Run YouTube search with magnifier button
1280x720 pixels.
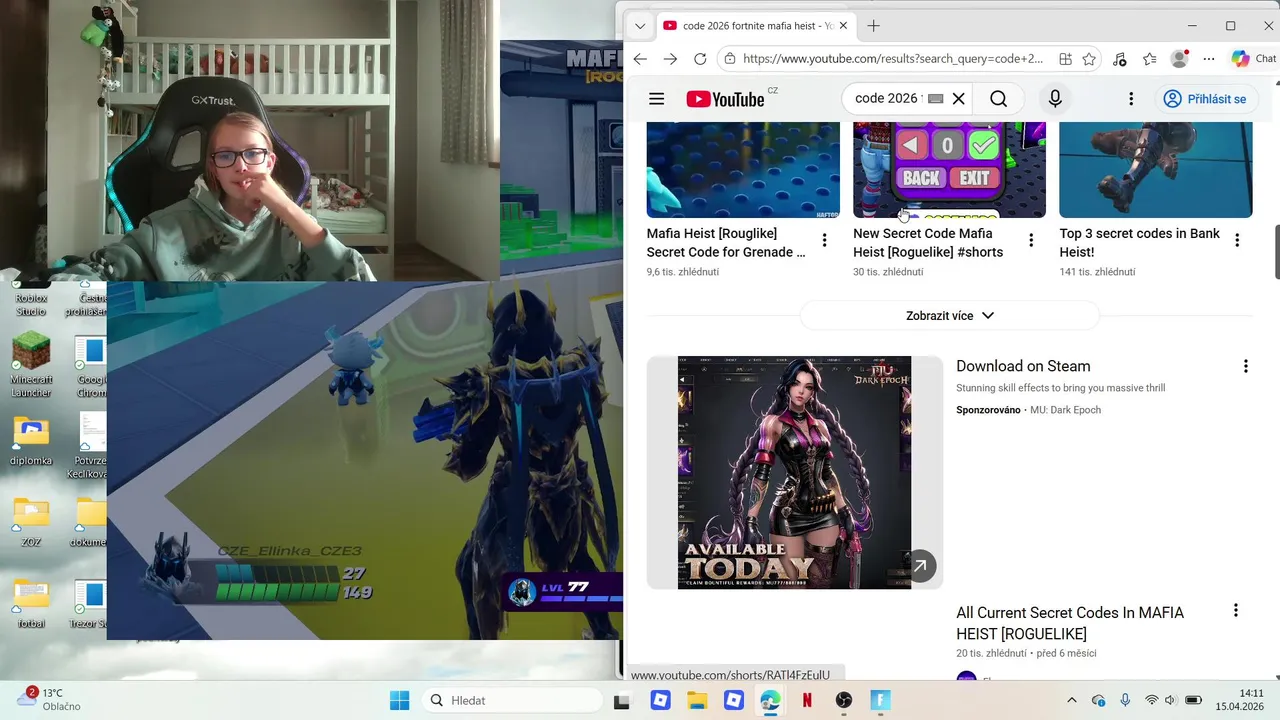(998, 99)
